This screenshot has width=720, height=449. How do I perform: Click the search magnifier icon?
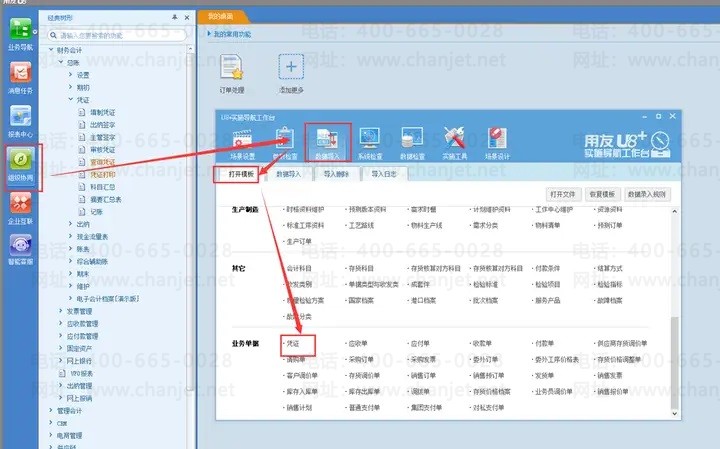[53, 35]
